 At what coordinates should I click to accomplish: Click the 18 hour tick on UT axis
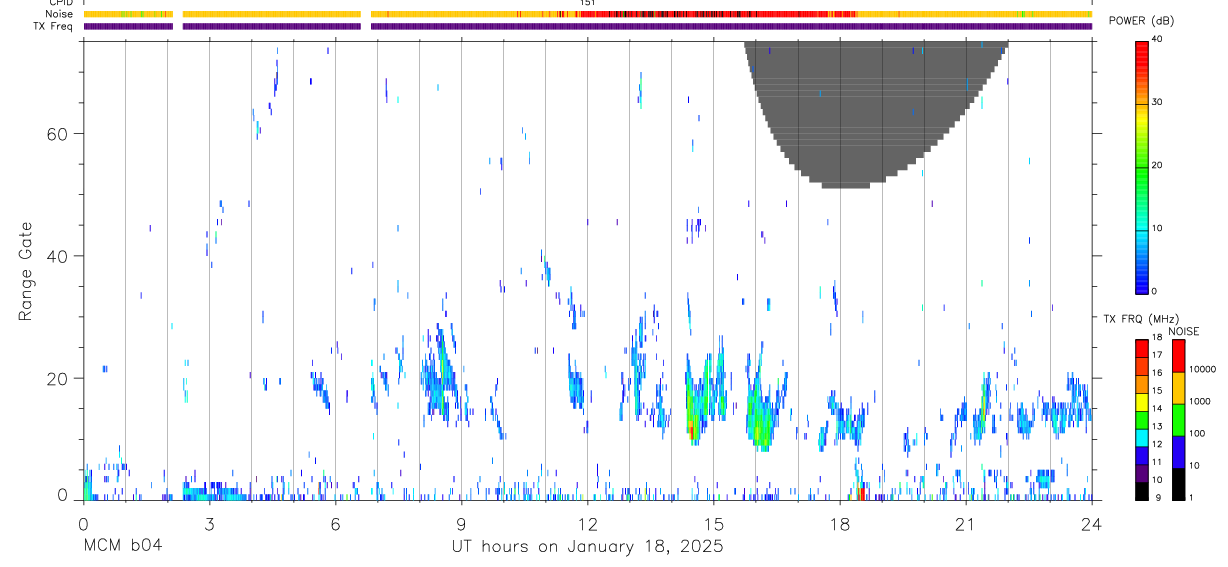(839, 522)
